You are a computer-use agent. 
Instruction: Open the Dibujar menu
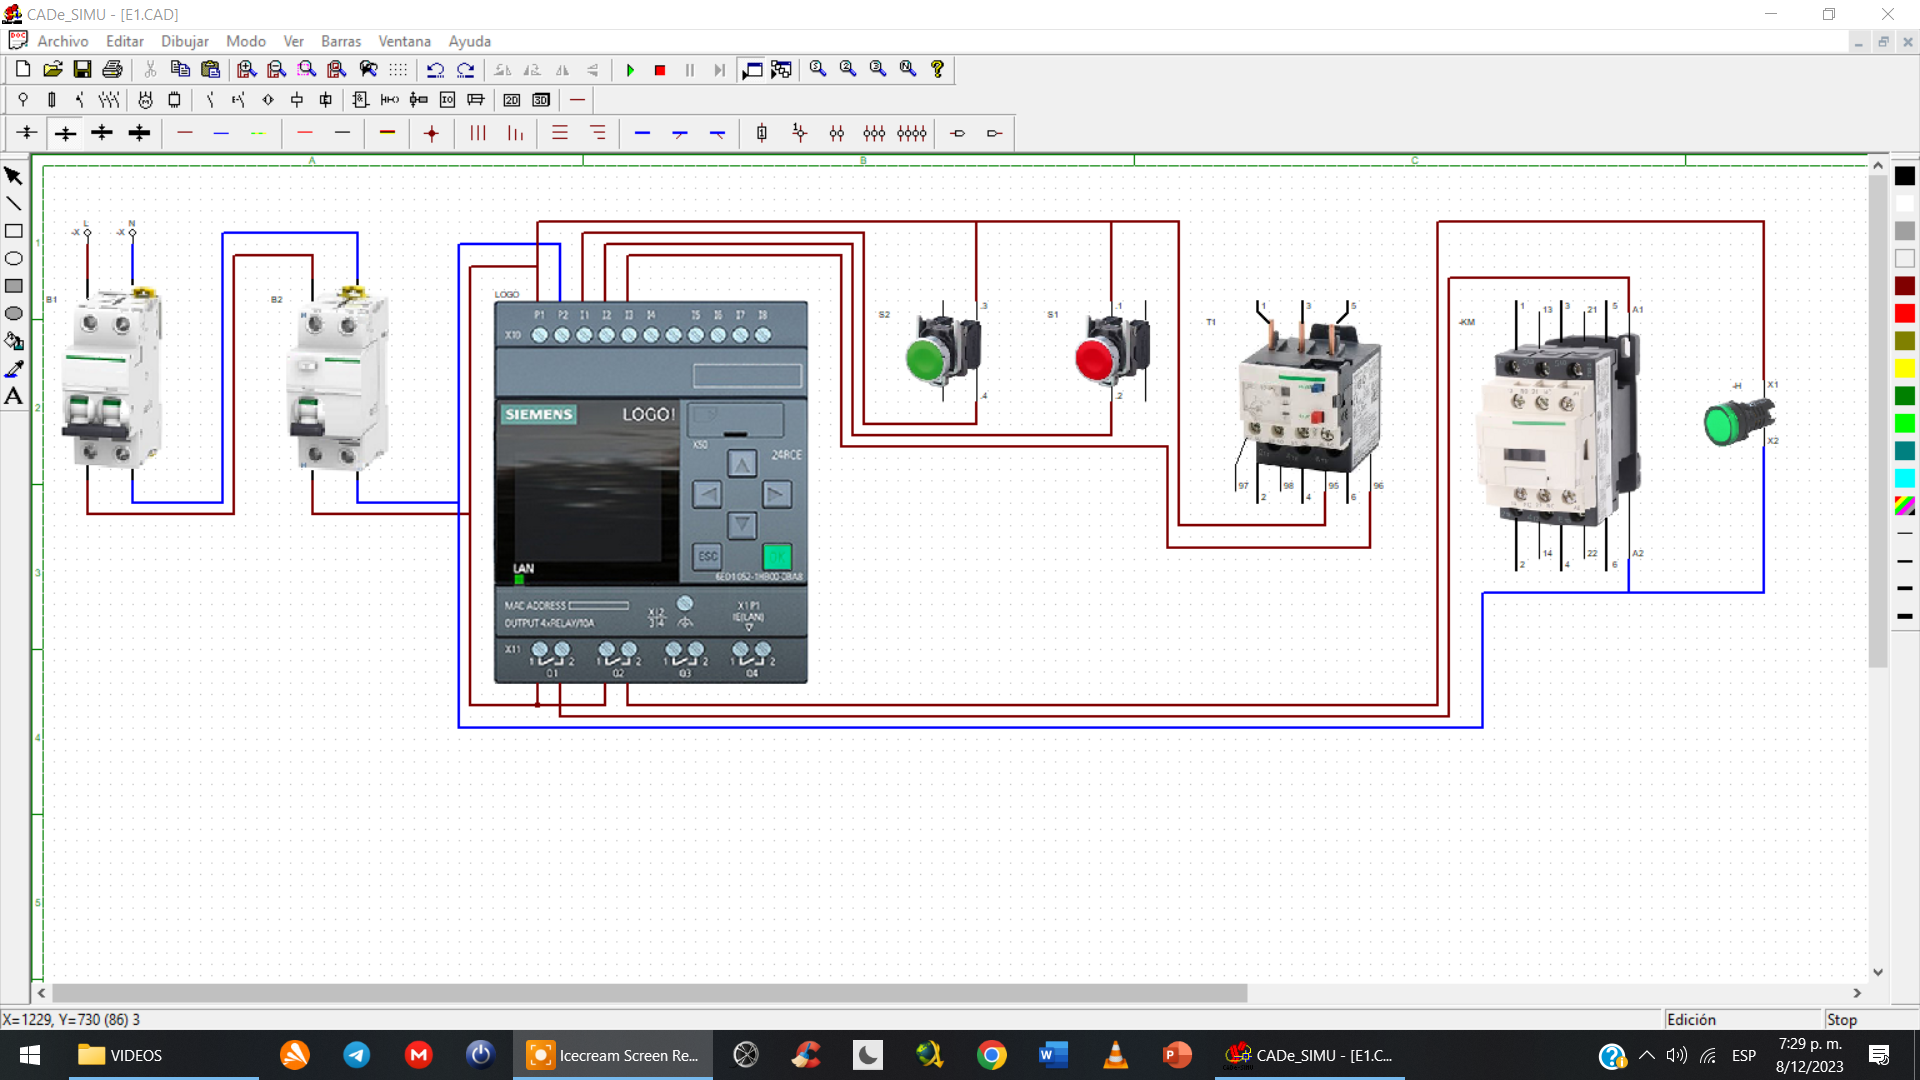click(184, 41)
